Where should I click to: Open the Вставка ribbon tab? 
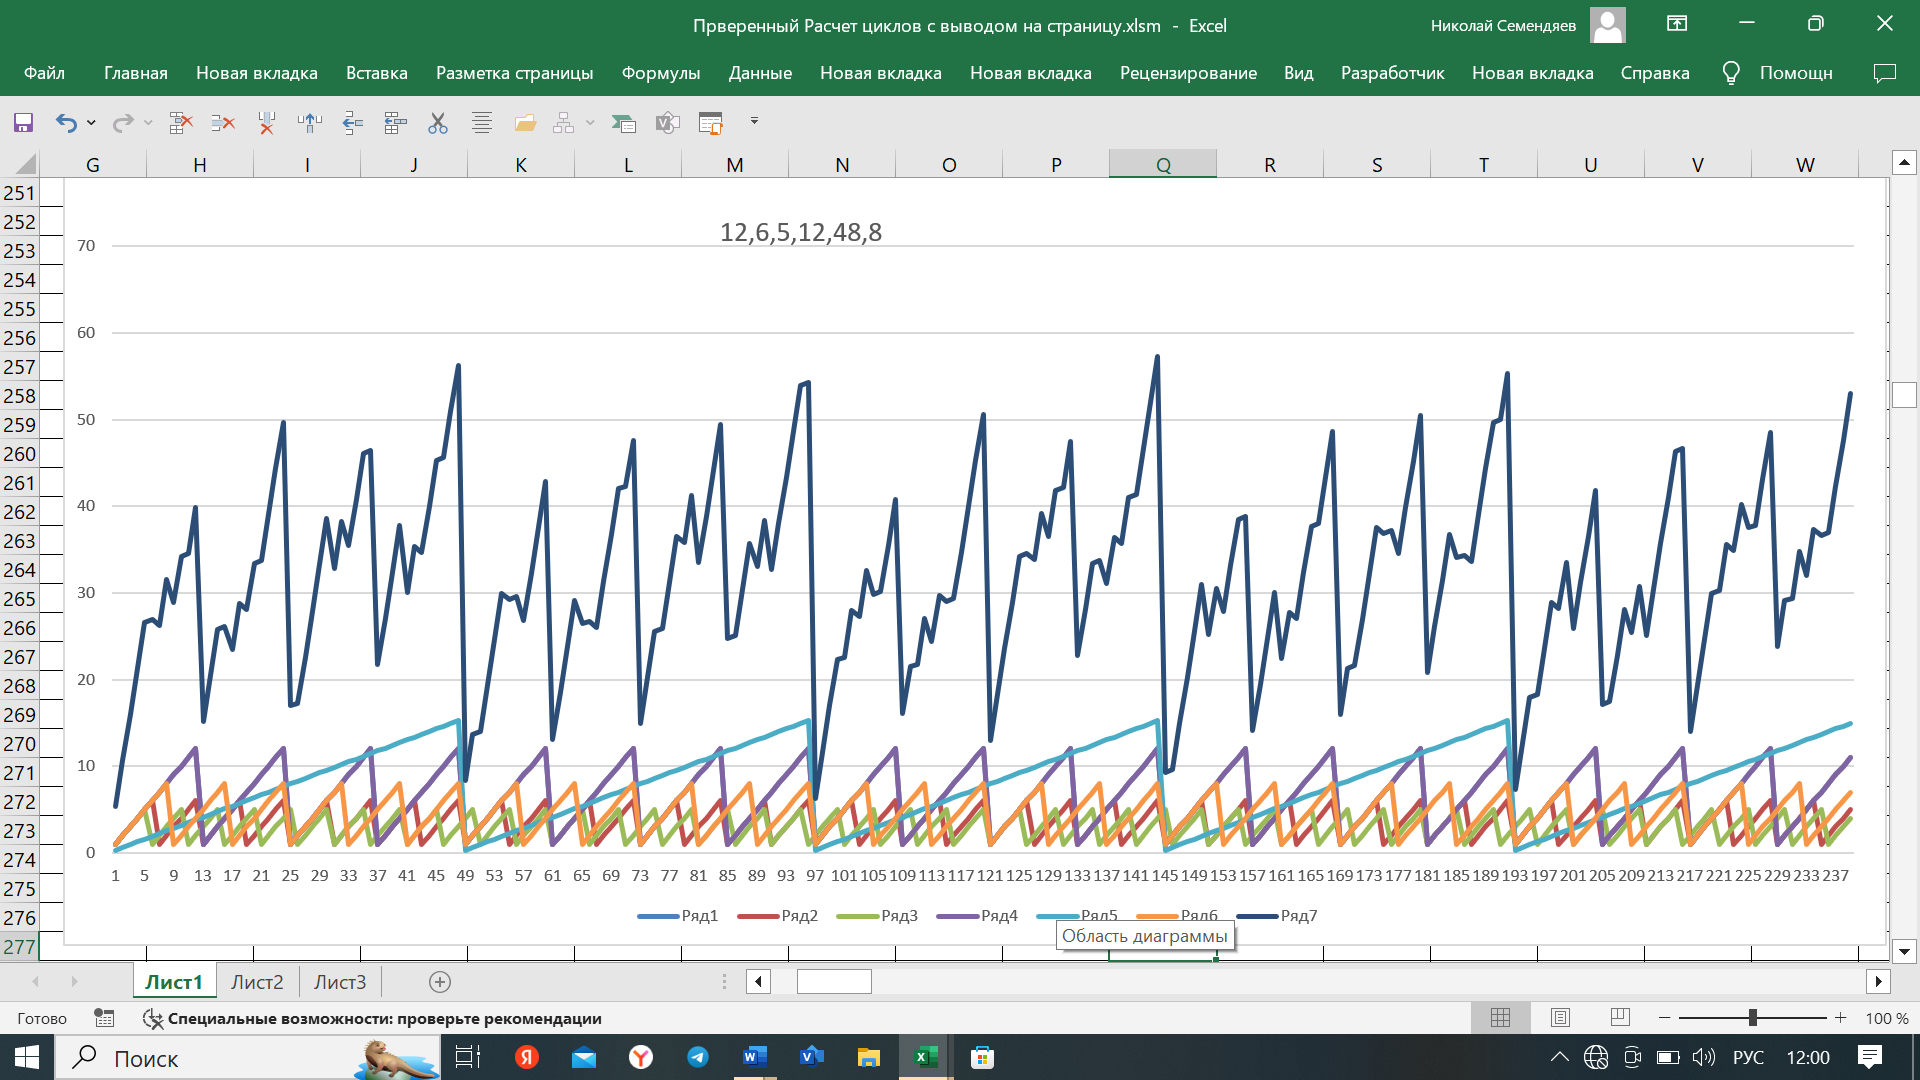pos(377,73)
